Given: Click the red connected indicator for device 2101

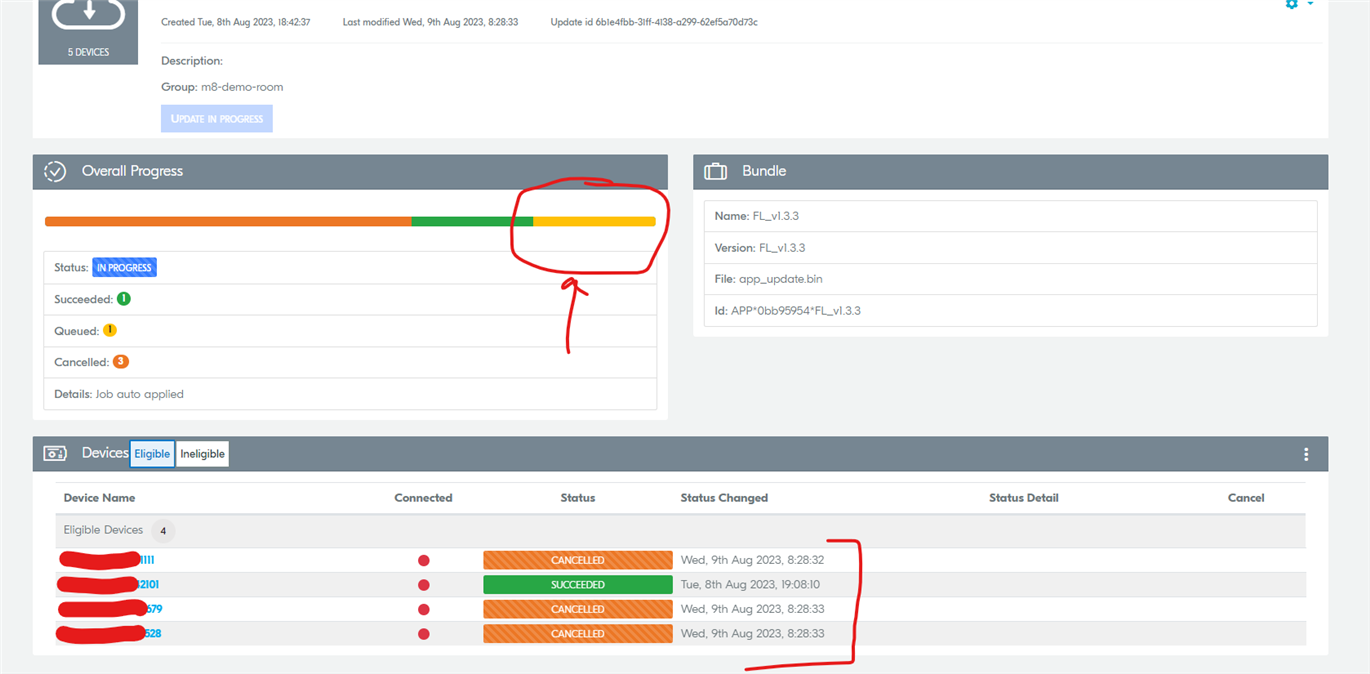Looking at the screenshot, I should pos(423,584).
